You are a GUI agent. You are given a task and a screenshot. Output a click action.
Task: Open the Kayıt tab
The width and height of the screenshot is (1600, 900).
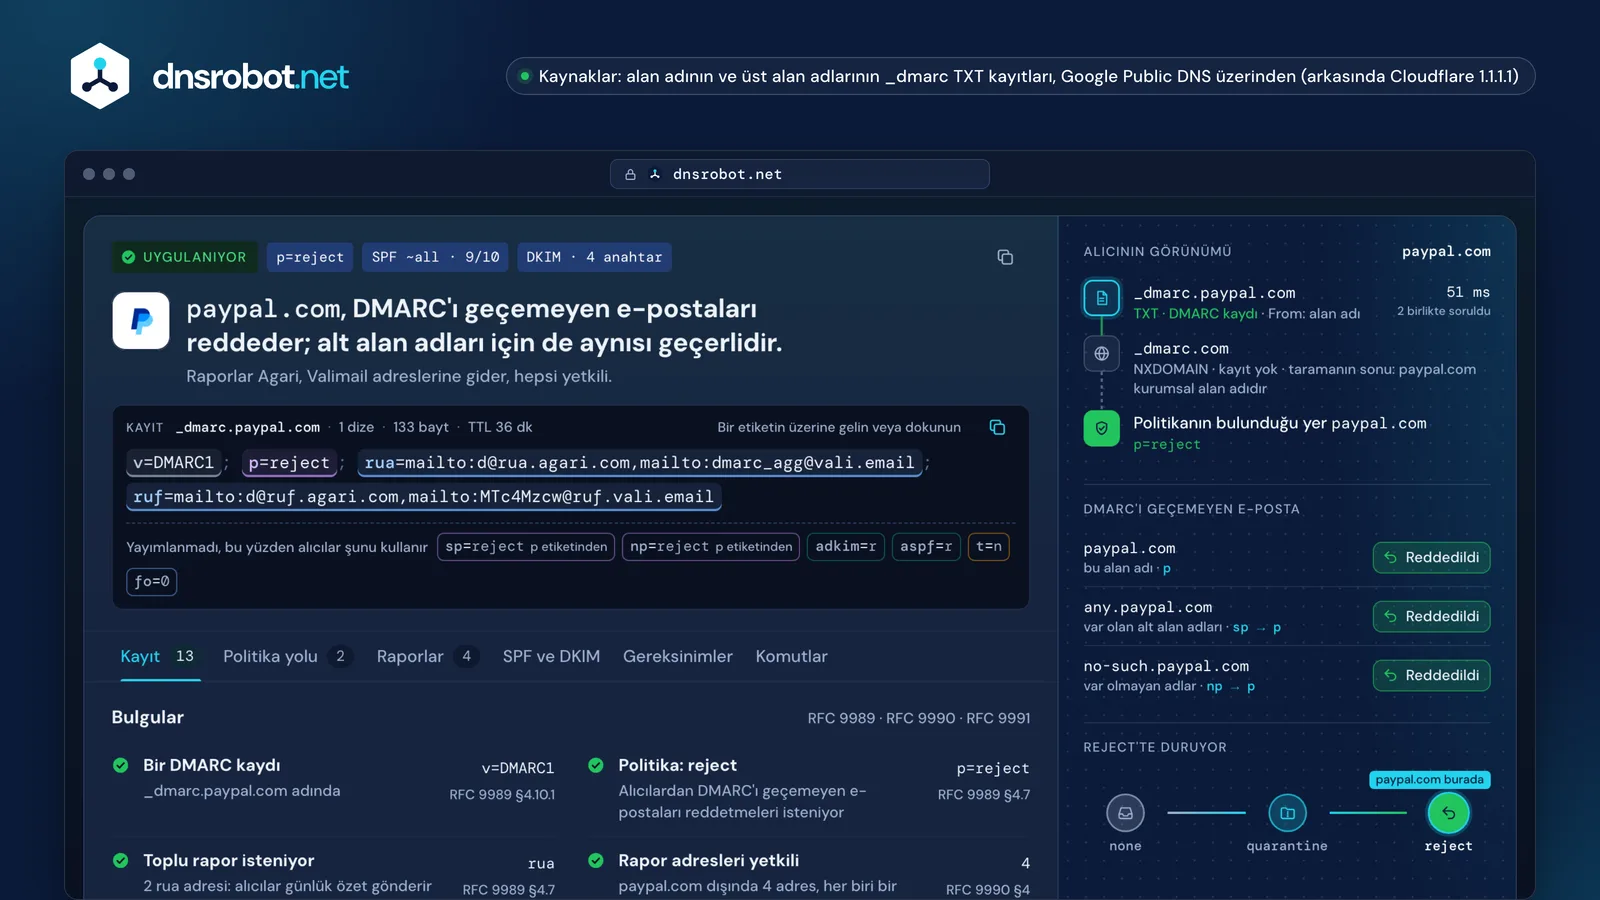click(x=160, y=657)
